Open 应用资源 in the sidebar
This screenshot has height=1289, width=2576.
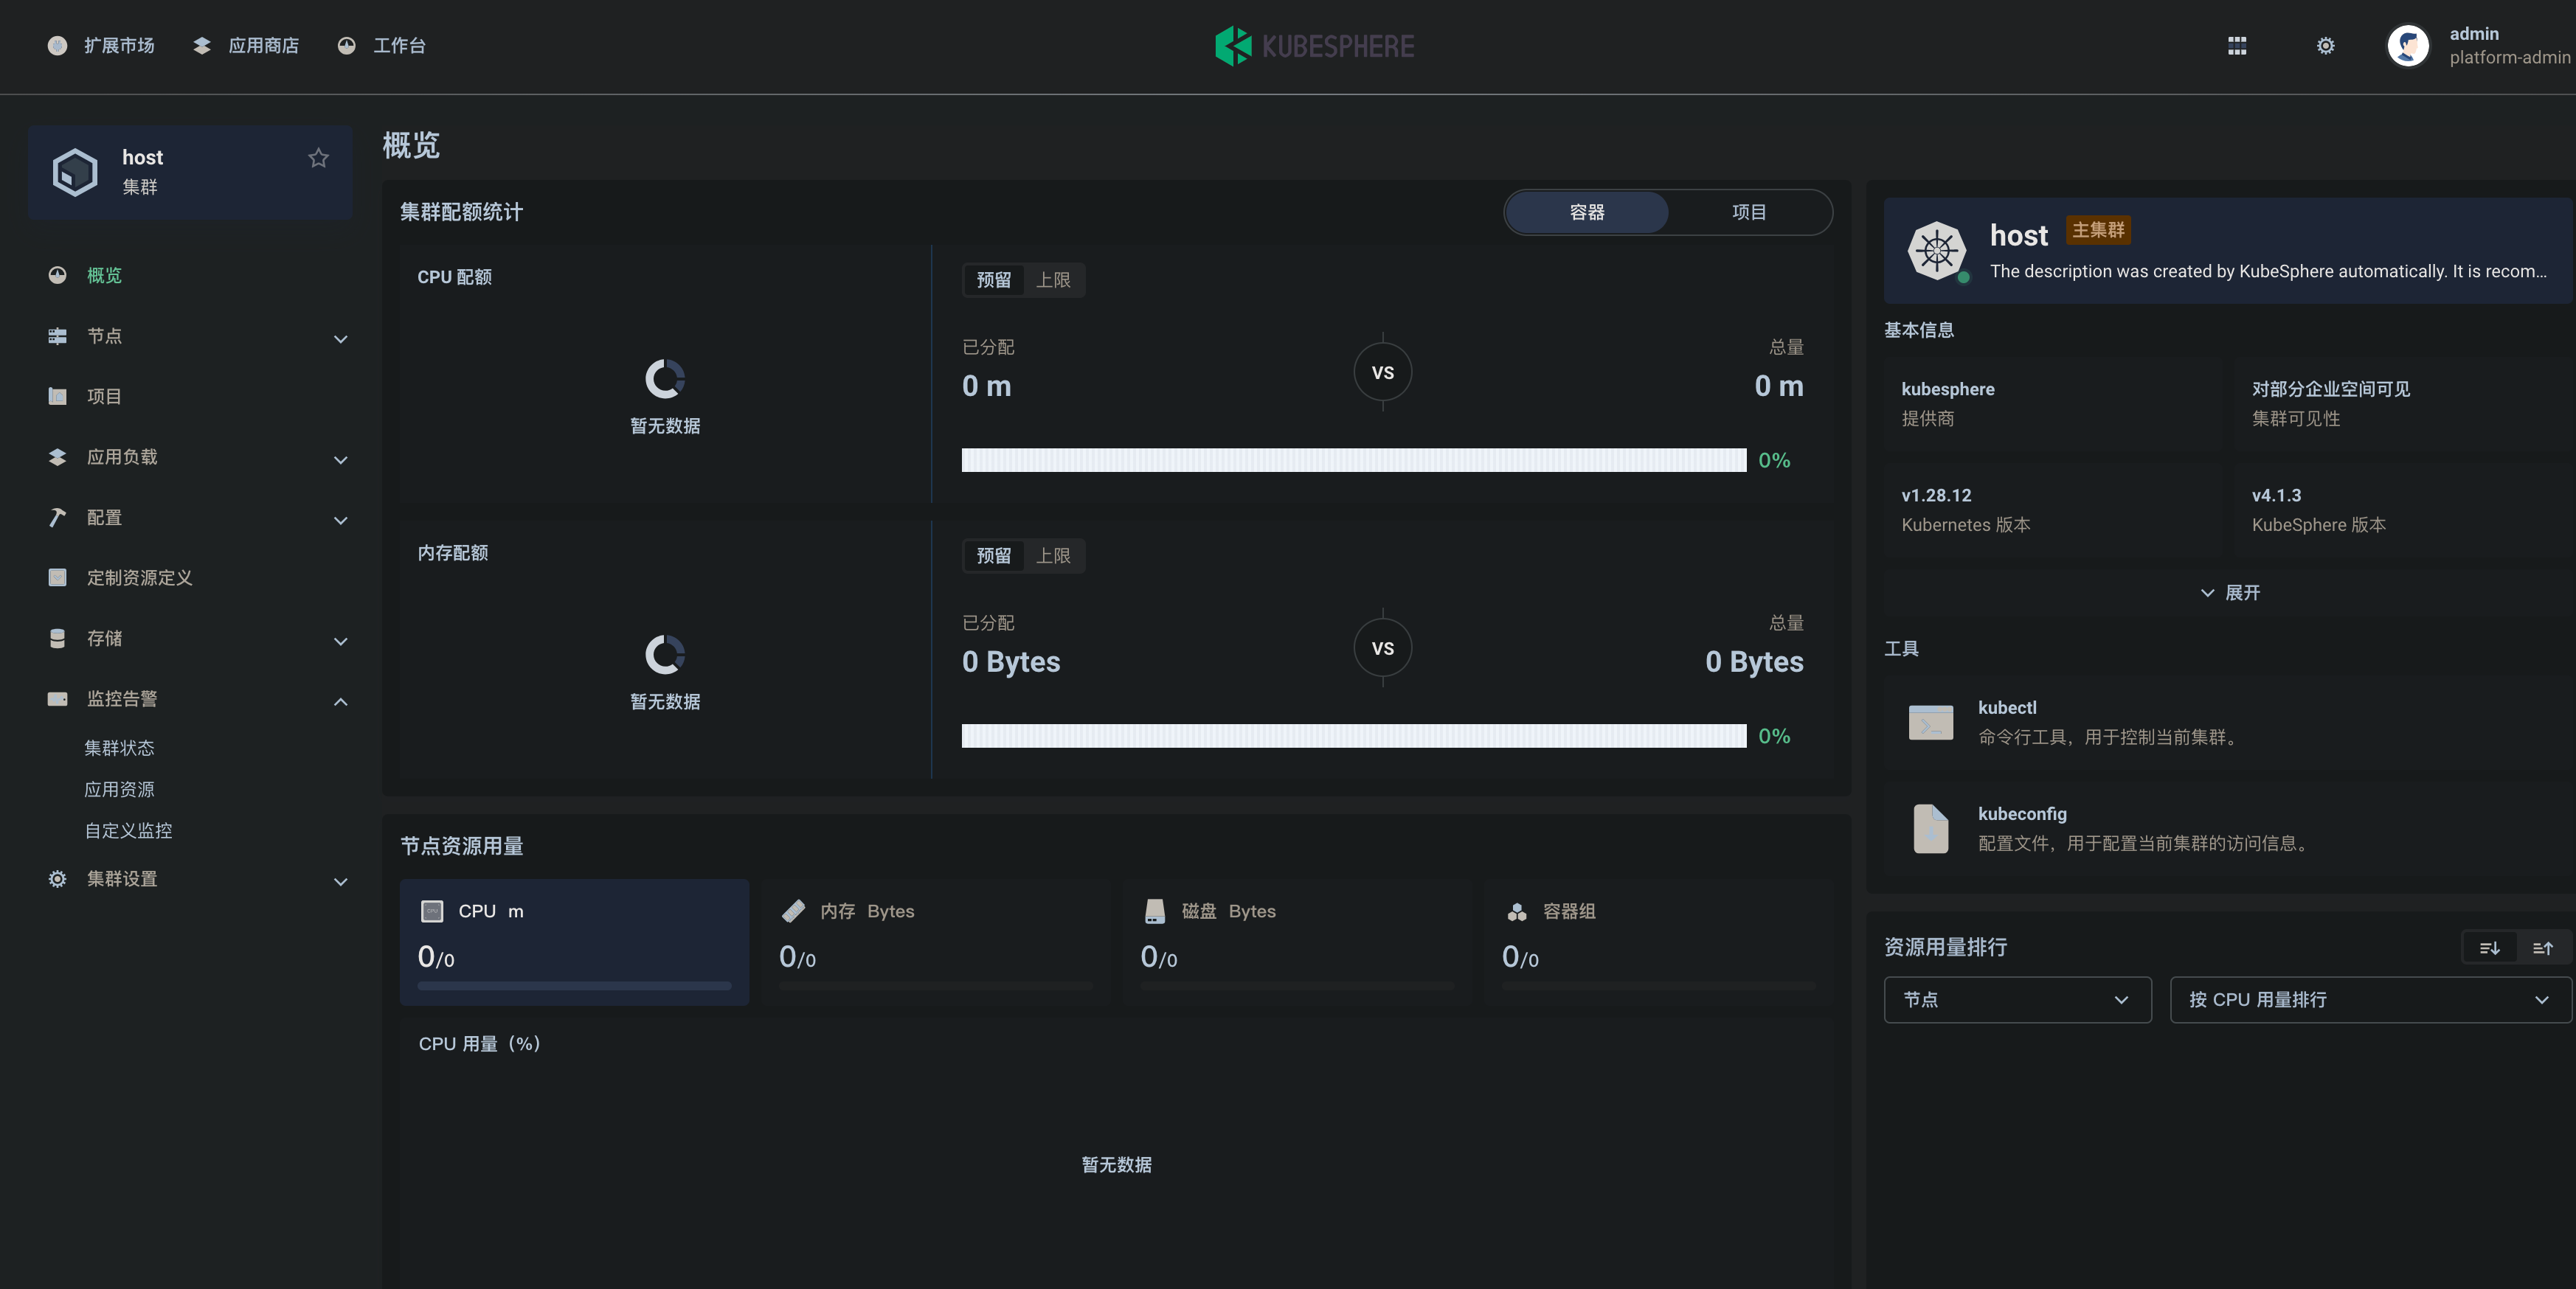[x=119, y=790]
